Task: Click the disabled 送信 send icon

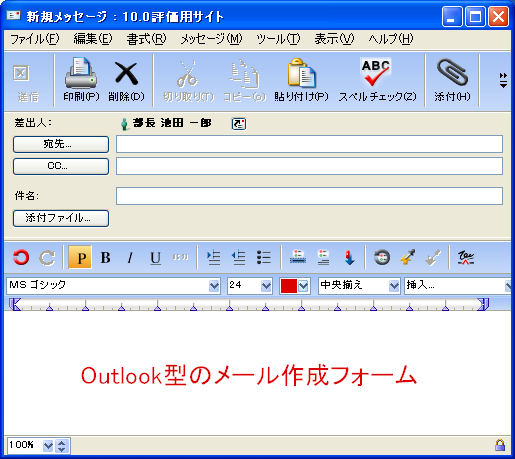Action: coord(21,73)
